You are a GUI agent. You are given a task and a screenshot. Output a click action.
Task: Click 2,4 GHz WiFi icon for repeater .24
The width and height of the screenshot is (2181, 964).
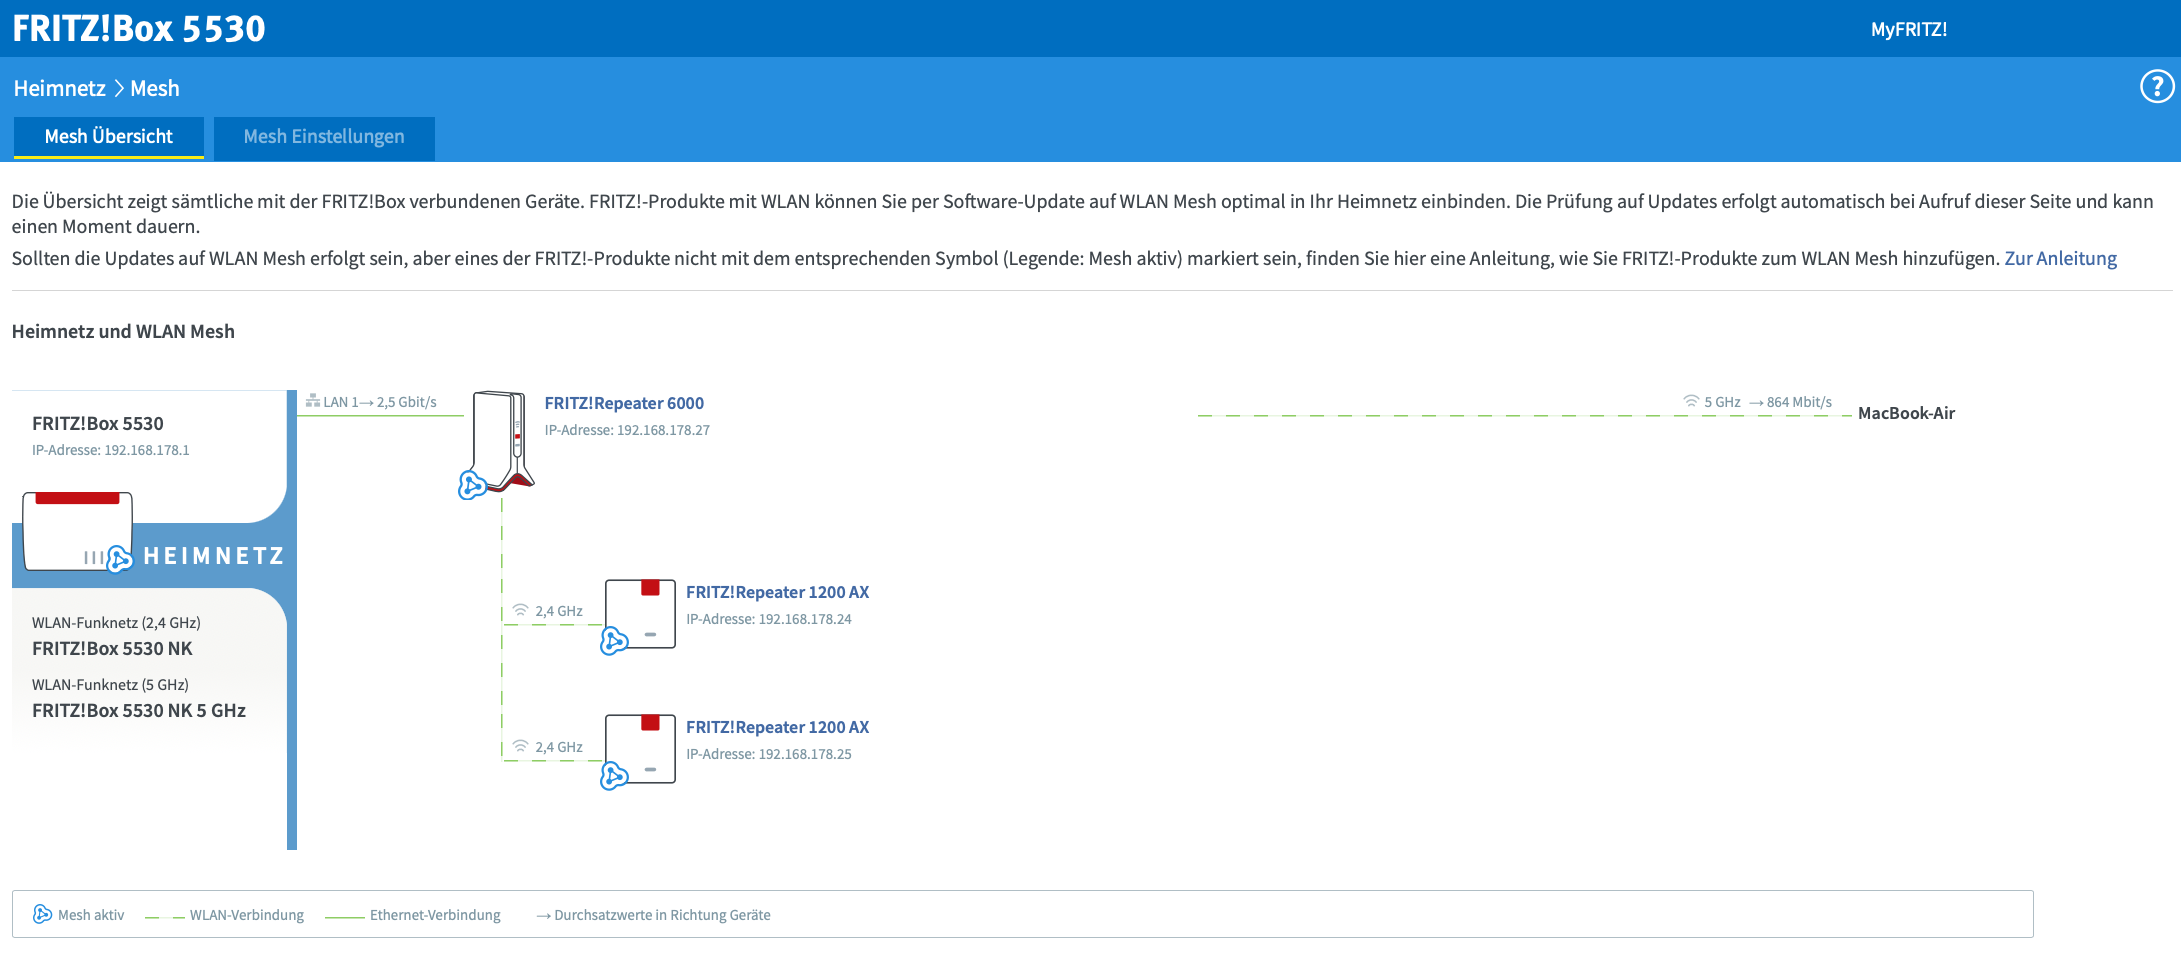click(x=520, y=610)
